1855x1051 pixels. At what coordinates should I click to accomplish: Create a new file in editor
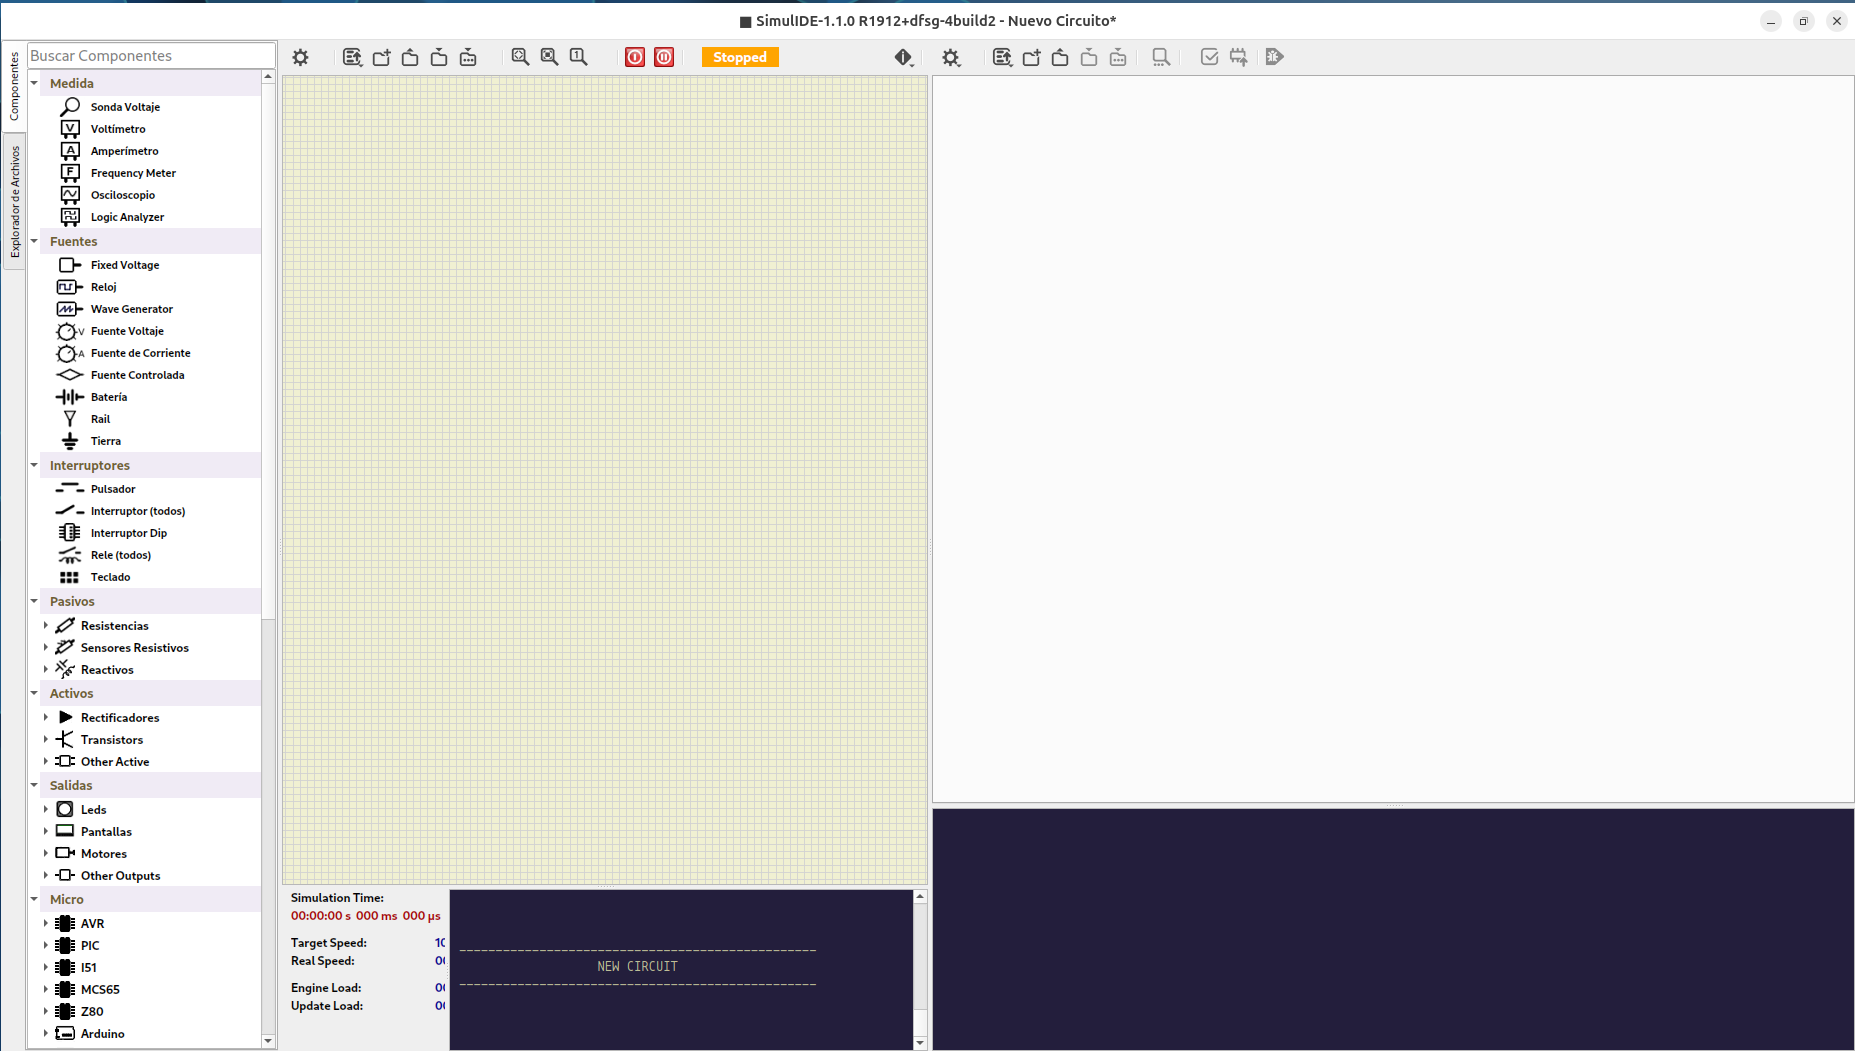[1031, 57]
